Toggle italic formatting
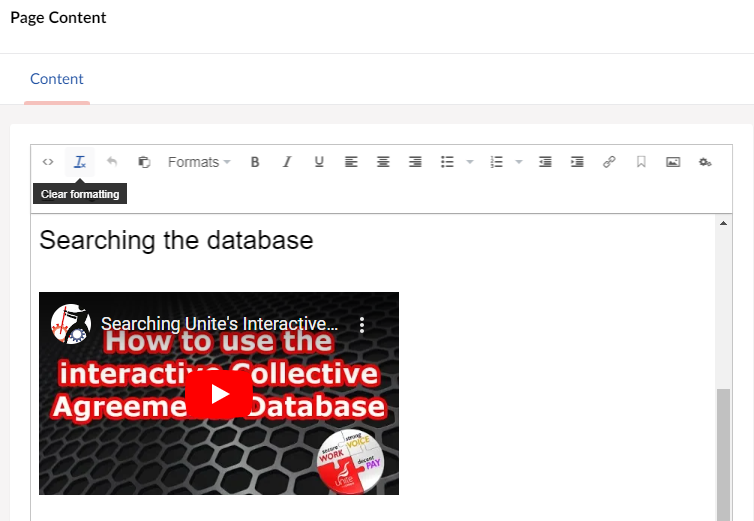Screen dimensions: 754x521 click(287, 162)
